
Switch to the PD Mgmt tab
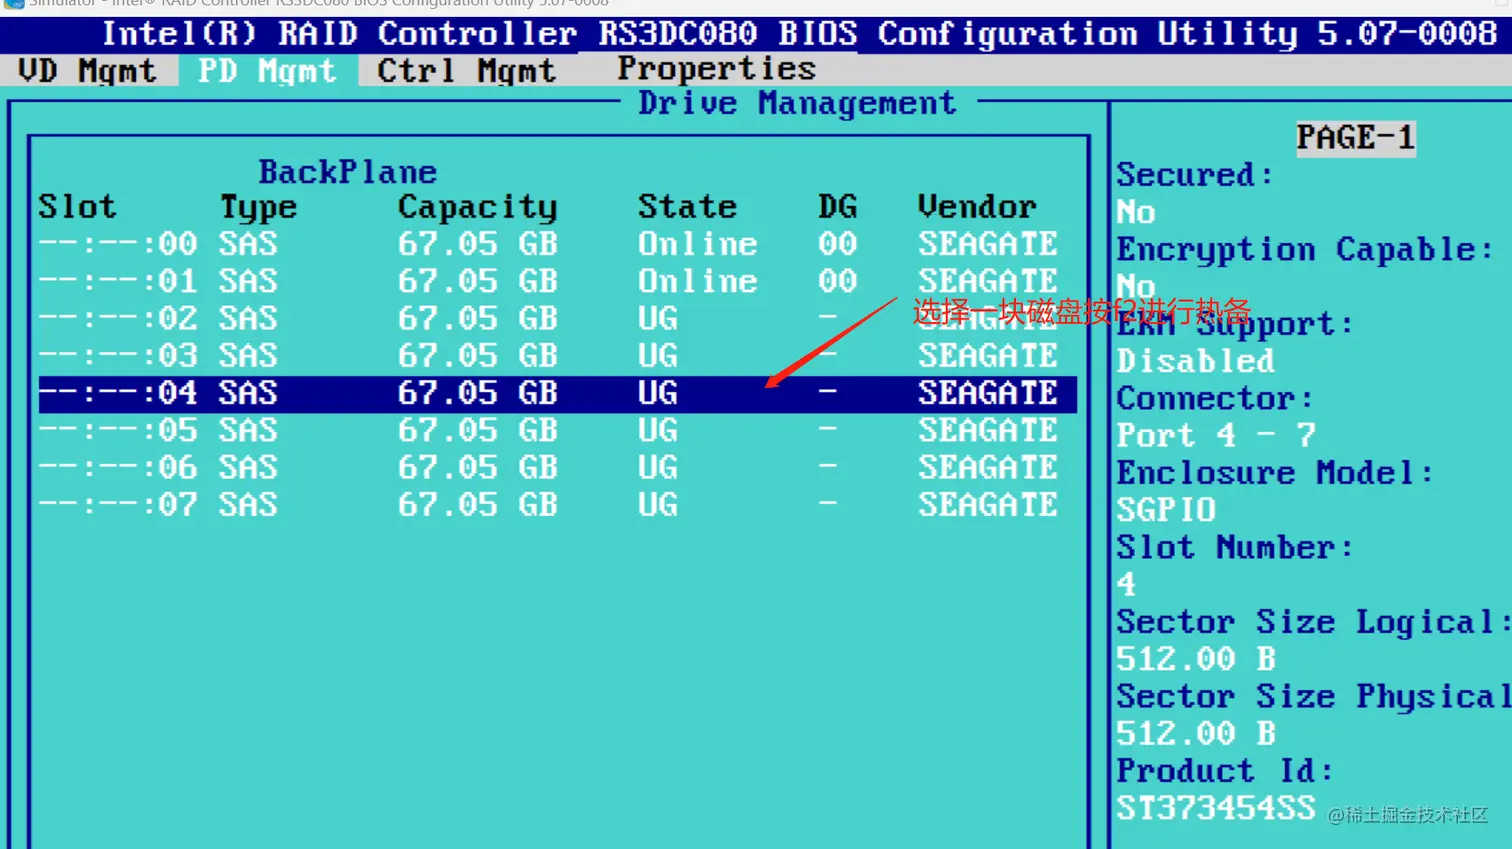[x=267, y=71]
